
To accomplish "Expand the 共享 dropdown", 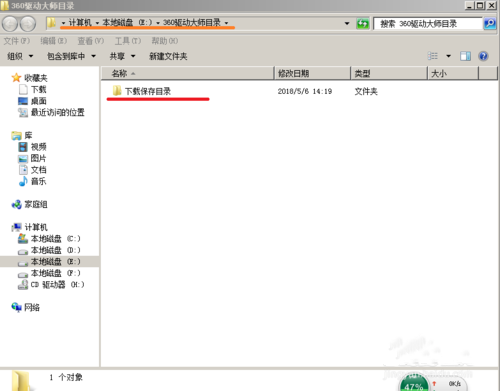I will coord(122,56).
